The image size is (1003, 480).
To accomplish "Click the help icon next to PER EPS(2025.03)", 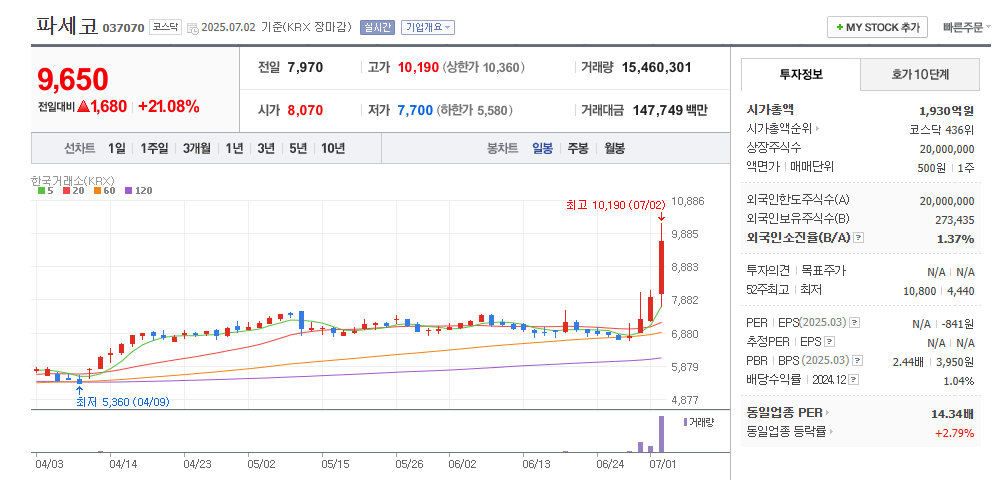I will pyautogui.click(x=855, y=323).
